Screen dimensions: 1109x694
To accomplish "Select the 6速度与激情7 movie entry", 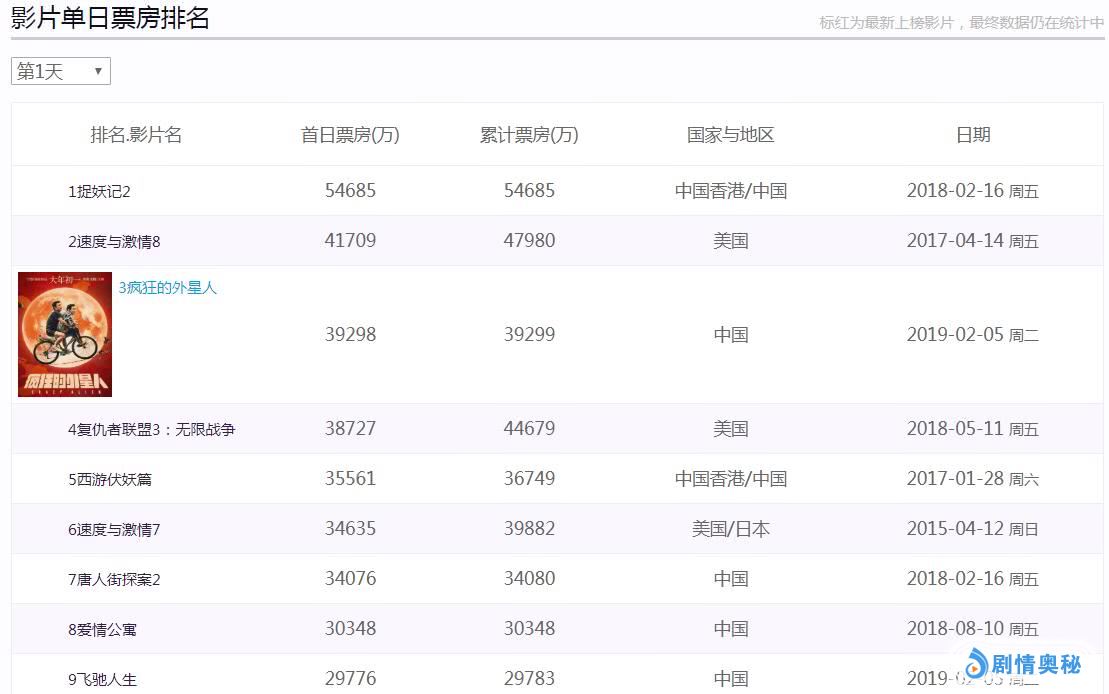I will point(114,530).
